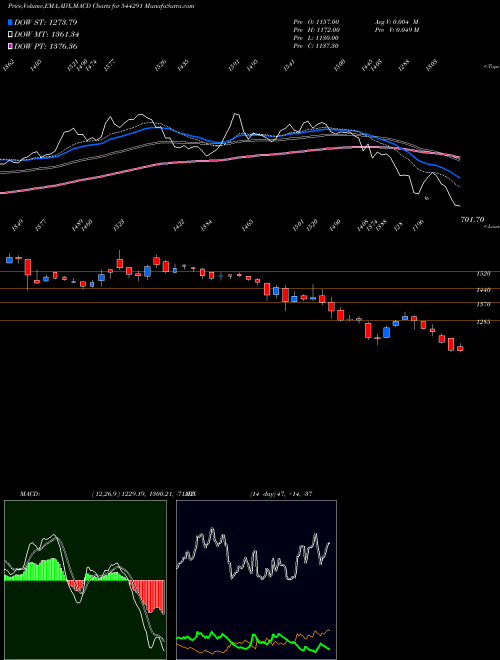This screenshot has width=500, height=660.
Task: Click the magenta DOW PT legend swatch
Action: (11, 47)
